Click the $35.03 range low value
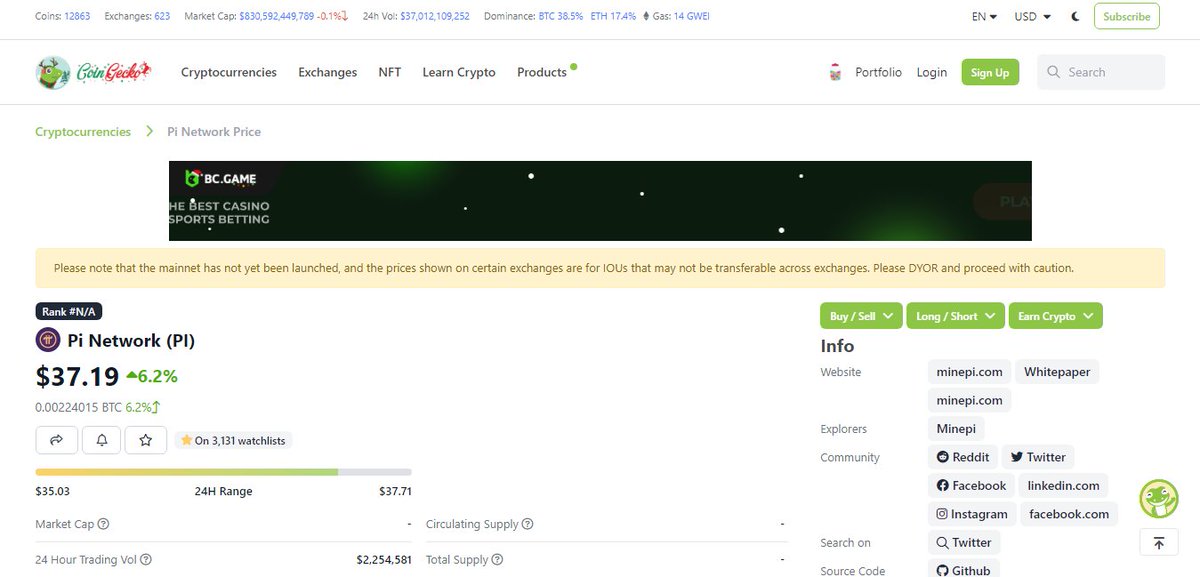 52,492
